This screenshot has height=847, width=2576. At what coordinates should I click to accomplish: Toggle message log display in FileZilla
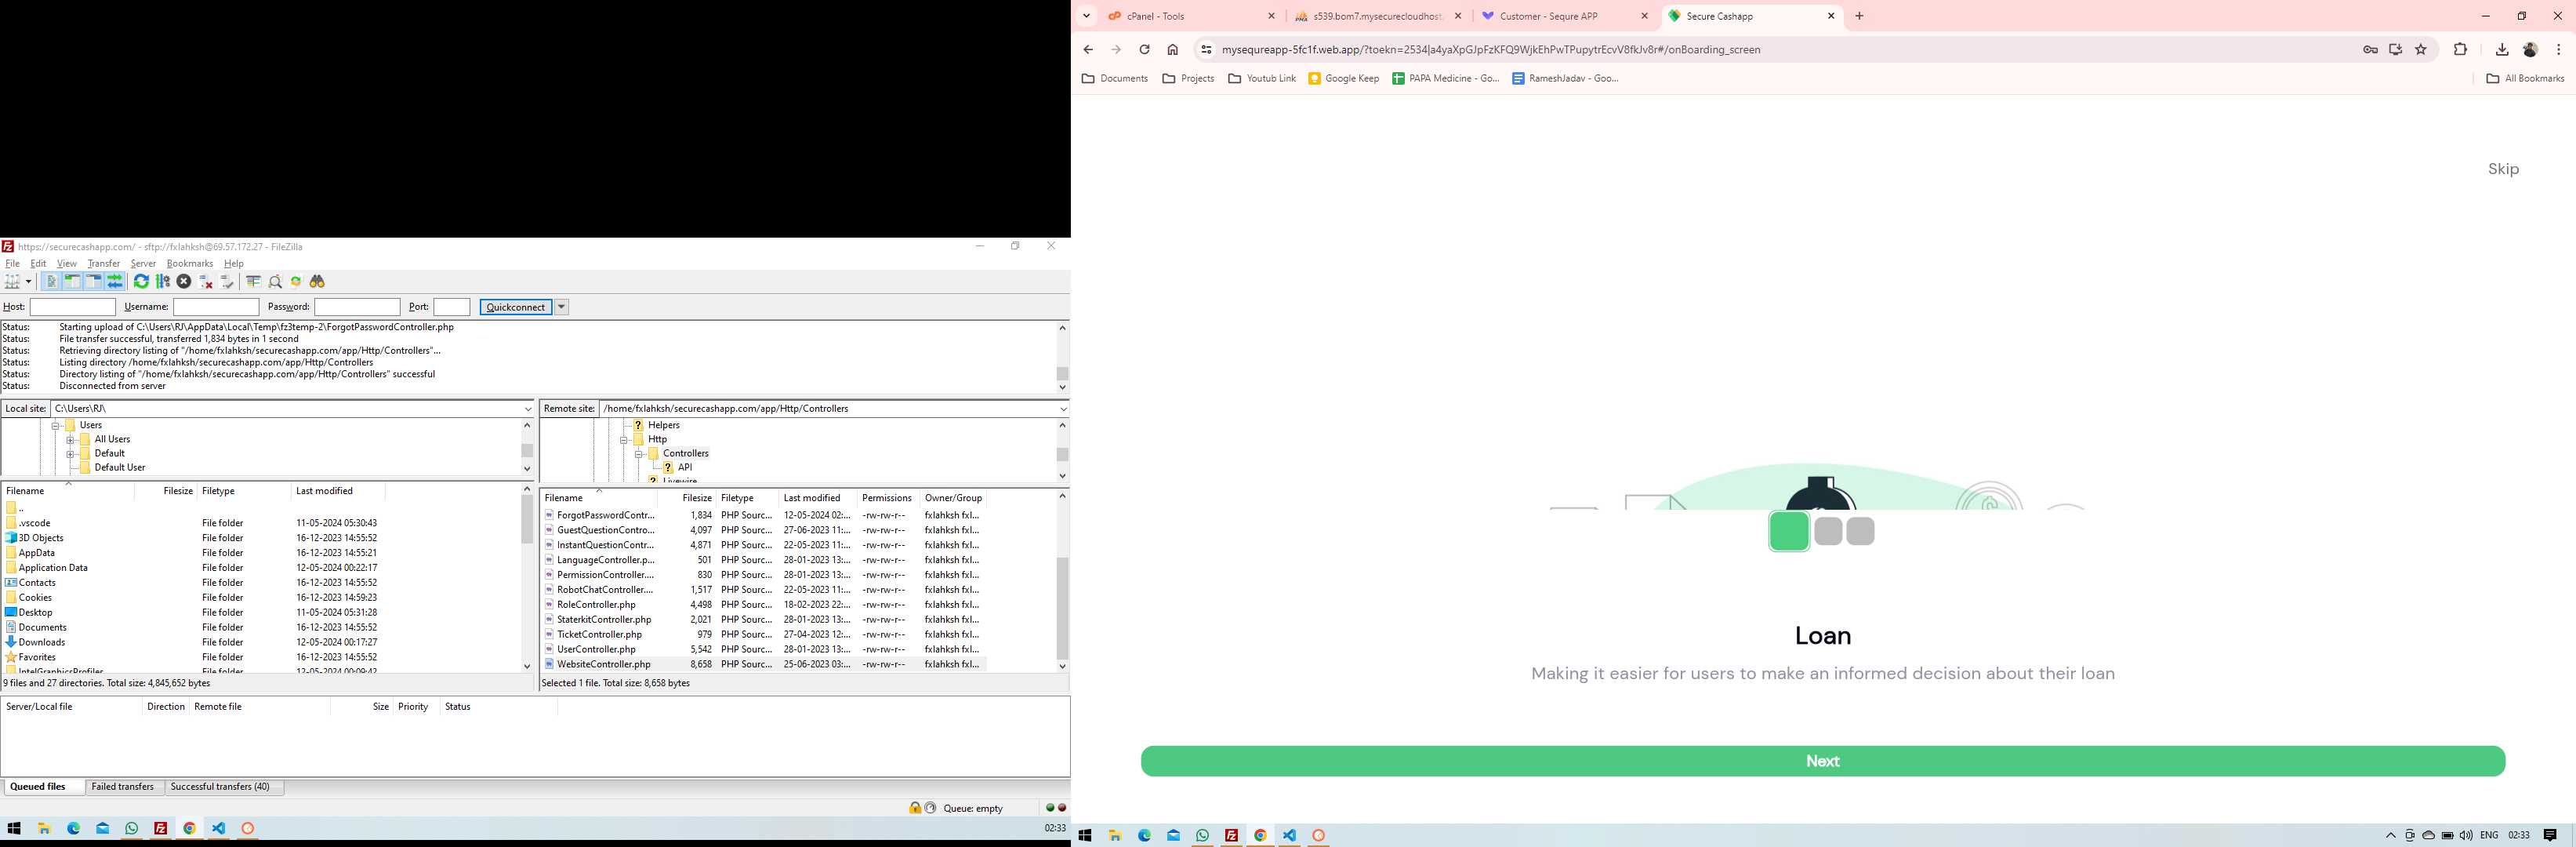[52, 282]
